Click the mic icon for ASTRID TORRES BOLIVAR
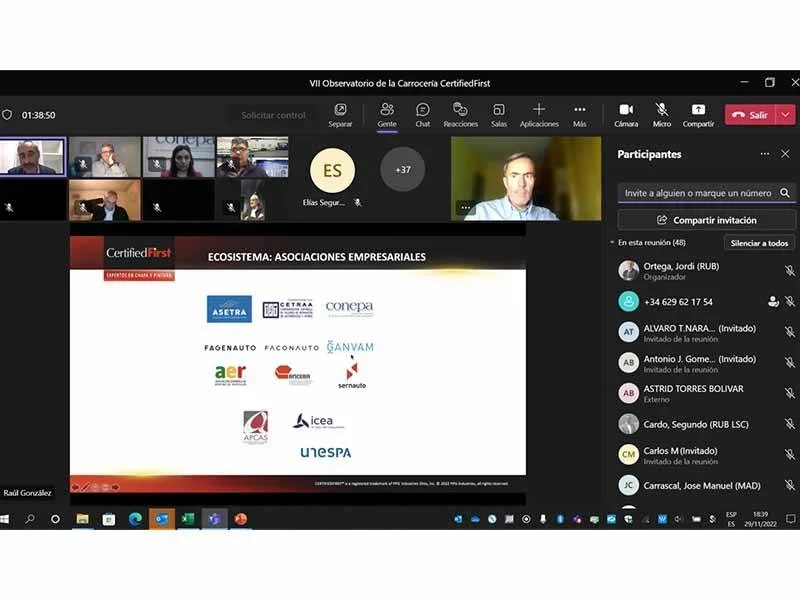This screenshot has width=800, height=600. coord(790,393)
